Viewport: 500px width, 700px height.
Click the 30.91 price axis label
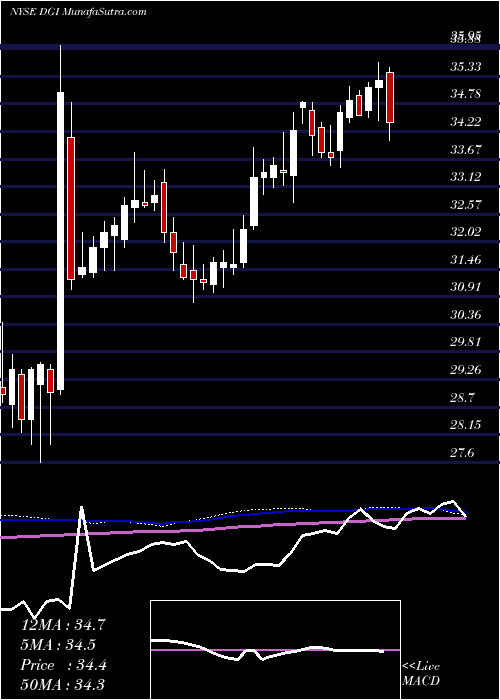click(x=465, y=287)
